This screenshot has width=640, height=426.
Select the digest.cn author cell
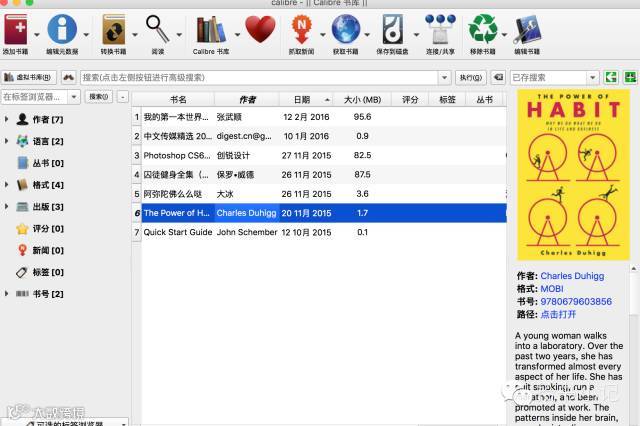(x=247, y=136)
